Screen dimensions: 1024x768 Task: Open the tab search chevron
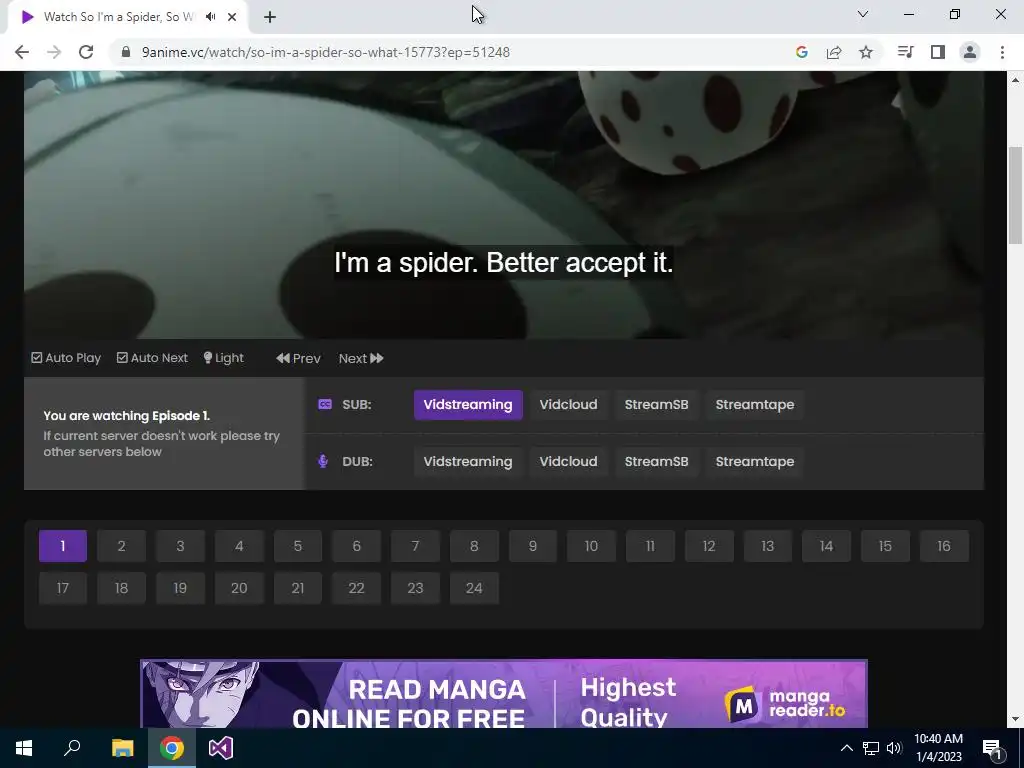[x=863, y=14]
